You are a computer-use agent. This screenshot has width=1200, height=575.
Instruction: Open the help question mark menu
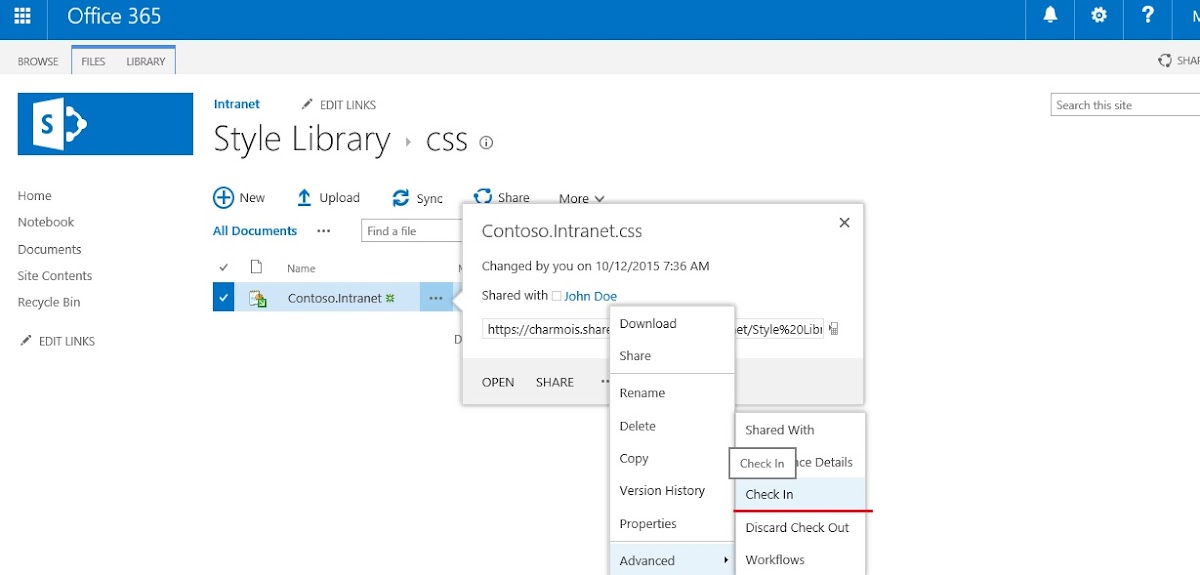[x=1148, y=16]
